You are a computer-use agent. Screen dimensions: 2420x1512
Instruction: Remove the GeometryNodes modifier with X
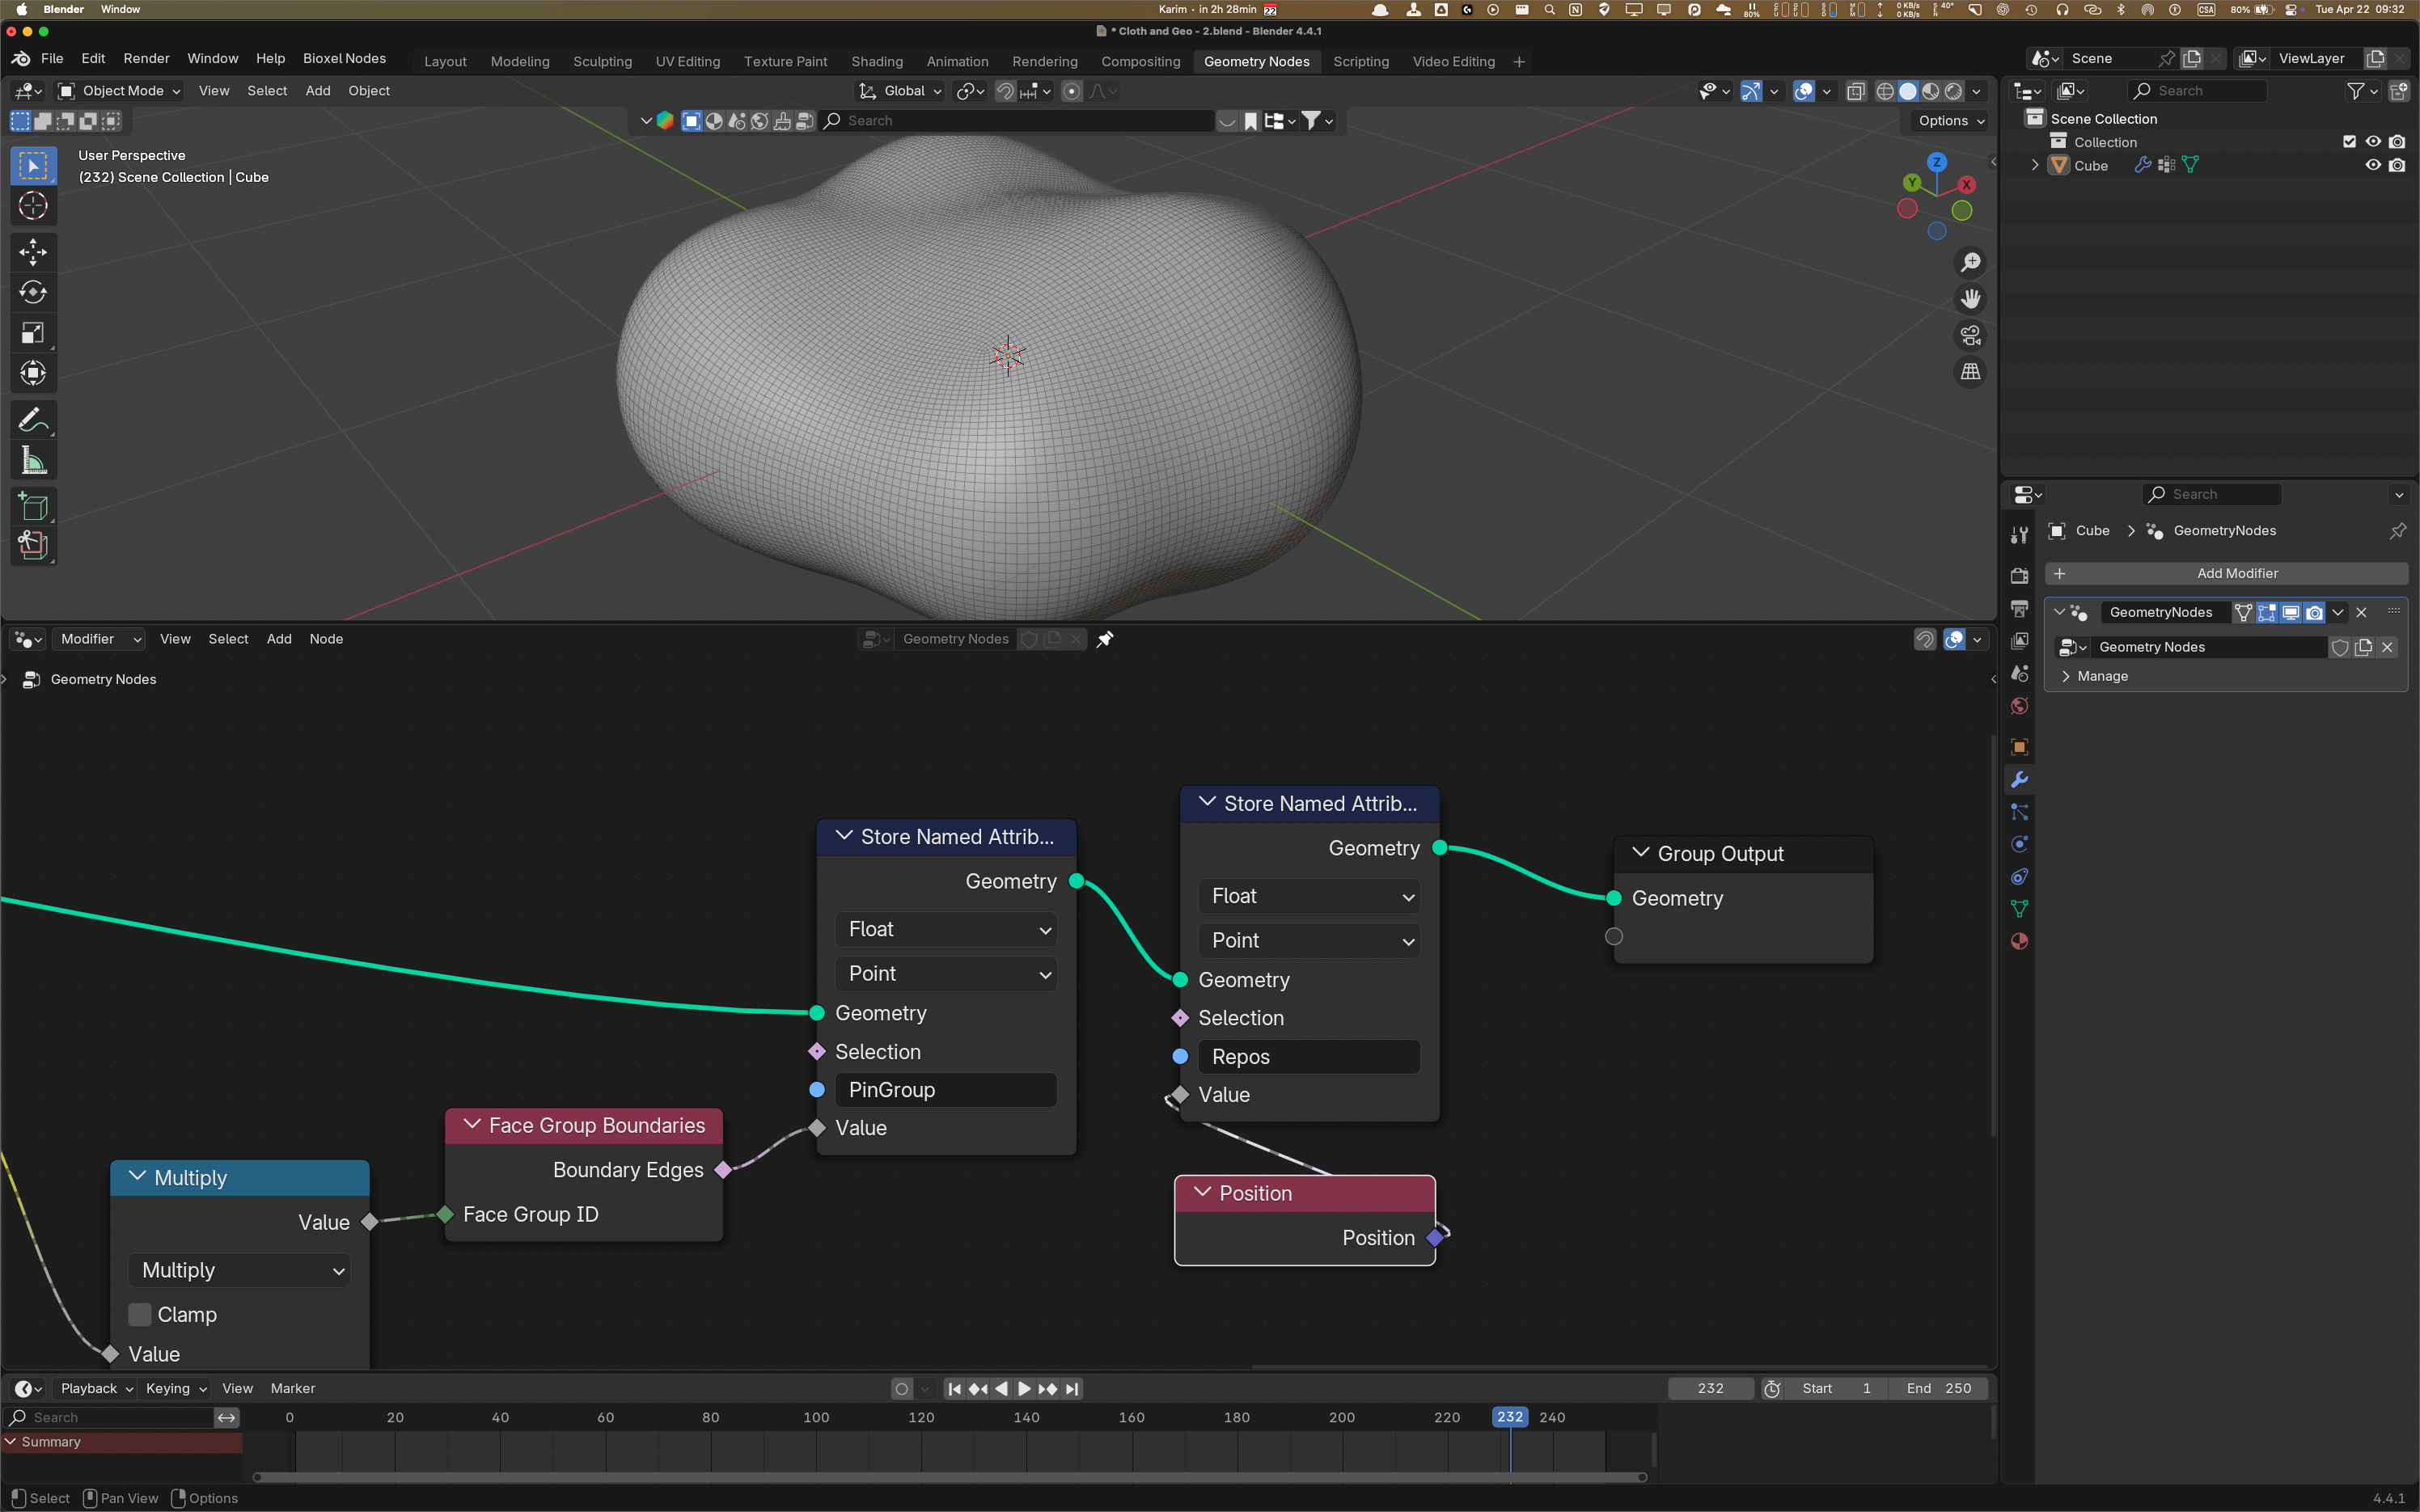point(2361,612)
